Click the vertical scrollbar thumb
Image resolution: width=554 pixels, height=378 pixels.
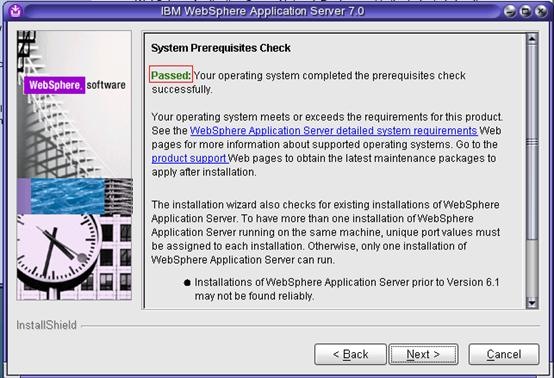click(532, 142)
